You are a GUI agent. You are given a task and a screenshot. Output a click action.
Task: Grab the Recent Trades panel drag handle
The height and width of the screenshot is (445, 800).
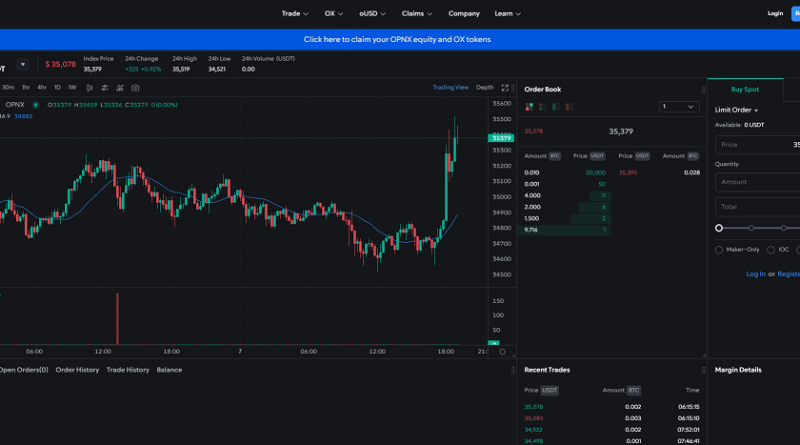[x=704, y=370]
